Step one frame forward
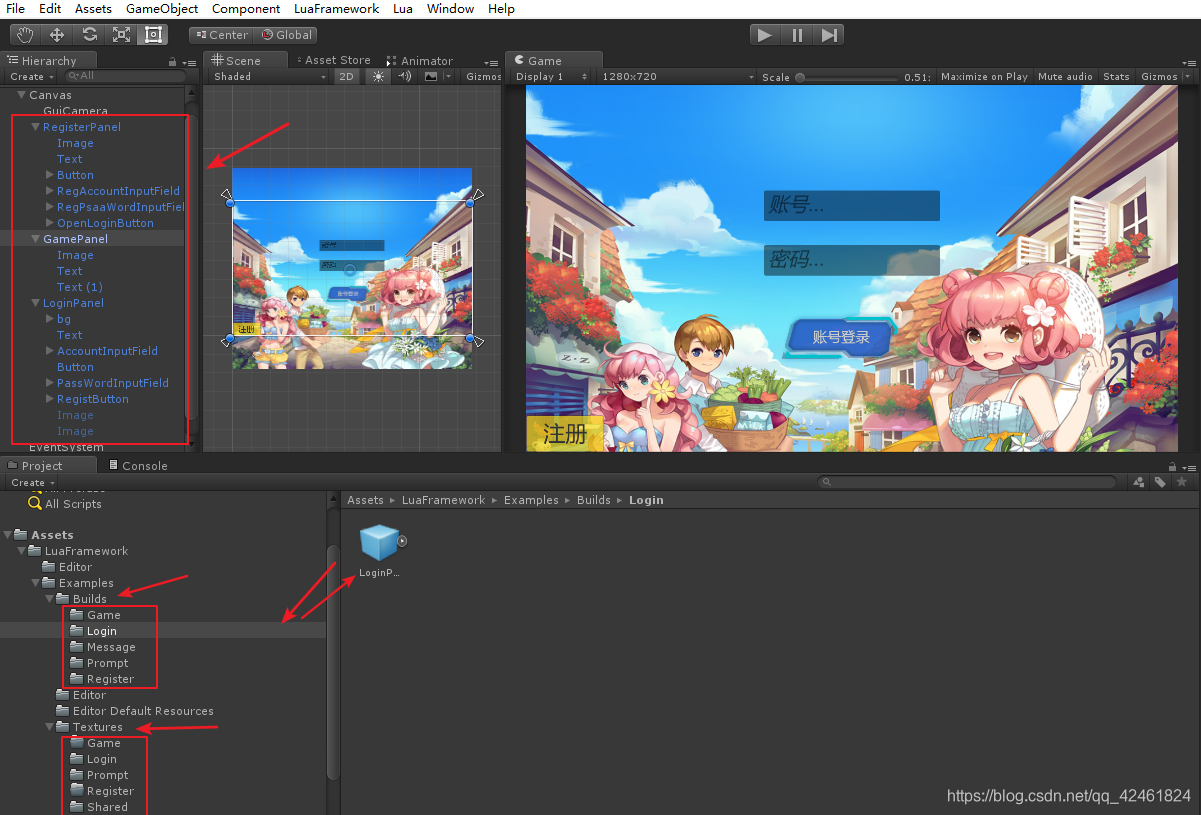 pos(829,35)
